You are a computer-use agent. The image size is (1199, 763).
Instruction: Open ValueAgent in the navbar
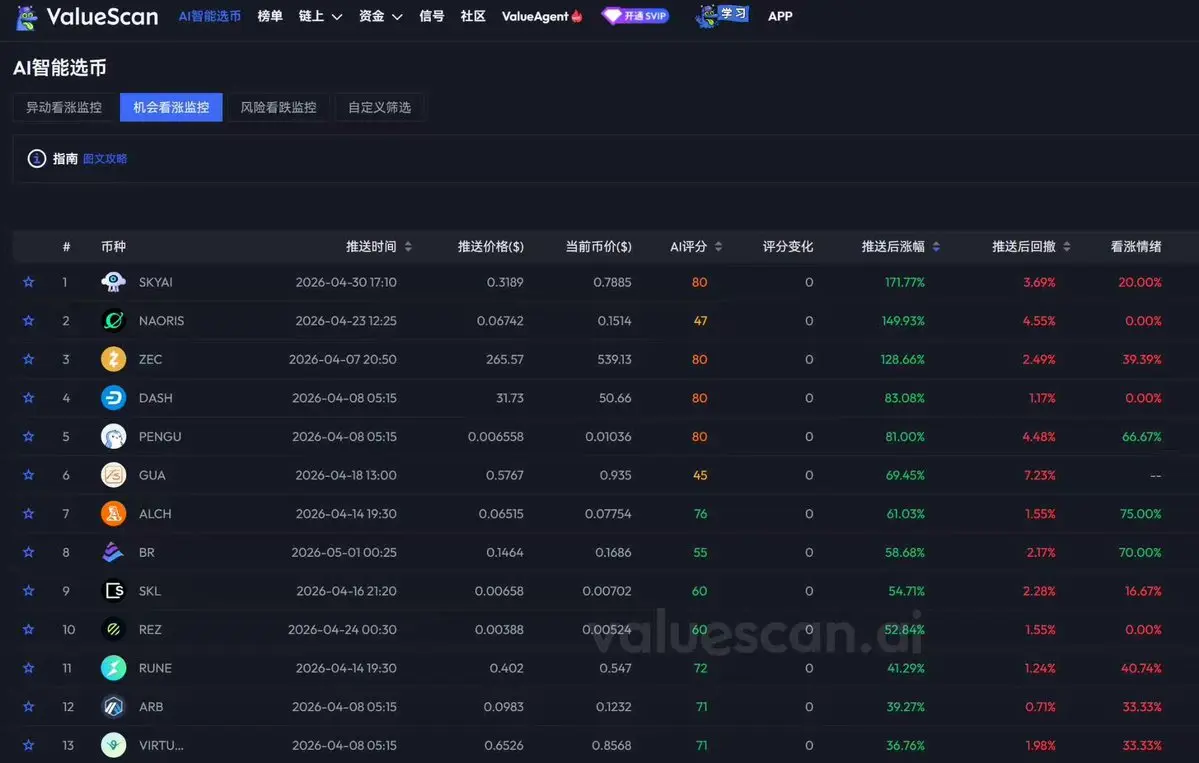pyautogui.click(x=541, y=16)
